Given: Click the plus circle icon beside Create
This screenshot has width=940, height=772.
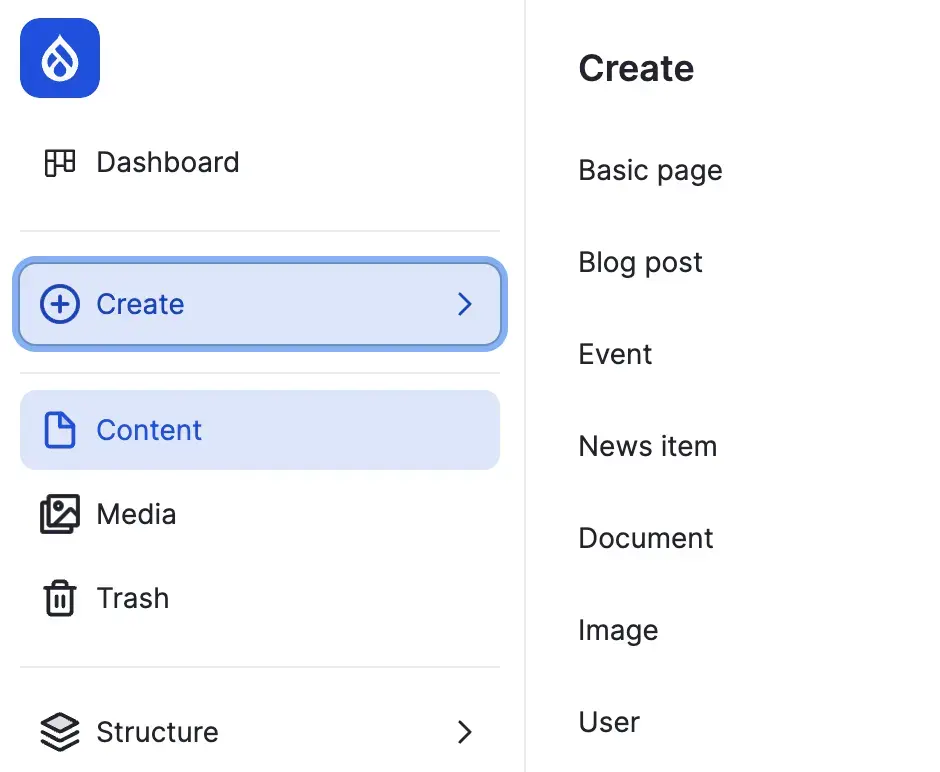Looking at the screenshot, I should coord(60,304).
